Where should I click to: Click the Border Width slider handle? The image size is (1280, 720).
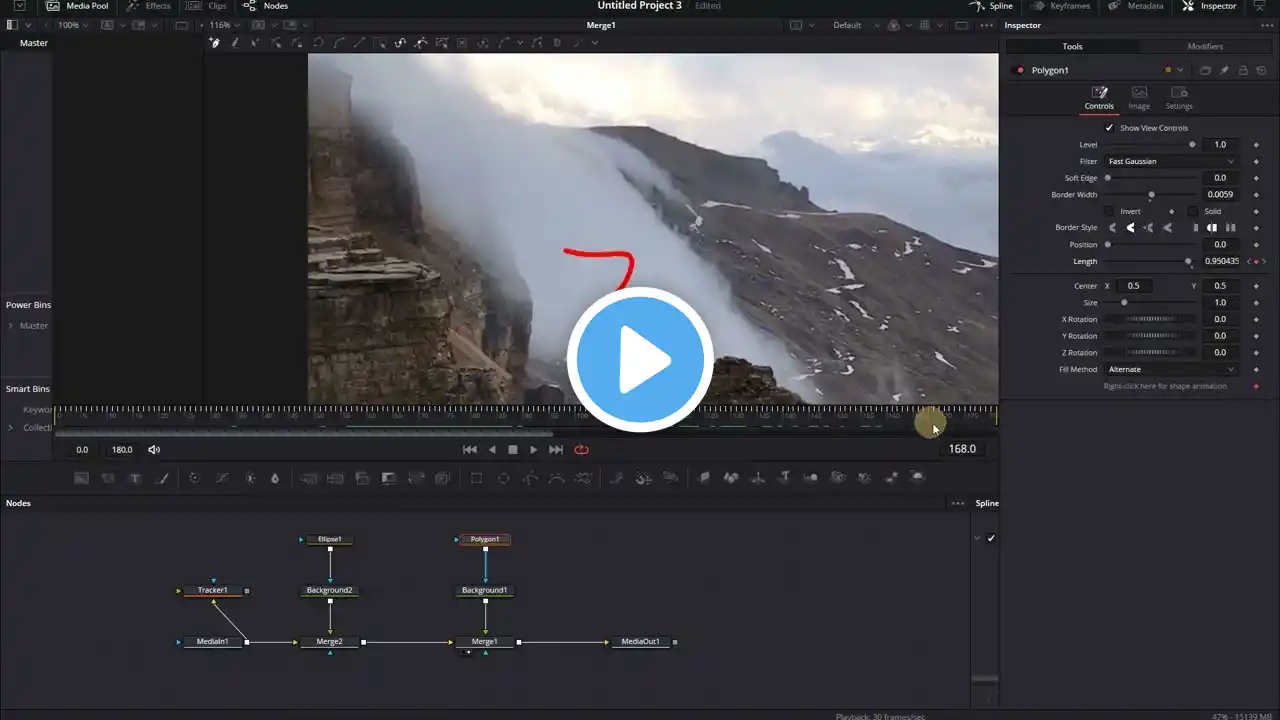pyautogui.click(x=1151, y=195)
